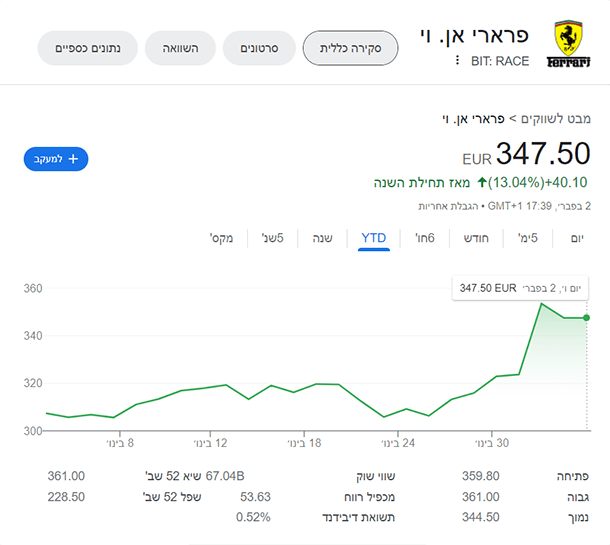Click the green data point on the chart
Image resolution: width=610 pixels, height=545 pixels.
click(587, 318)
